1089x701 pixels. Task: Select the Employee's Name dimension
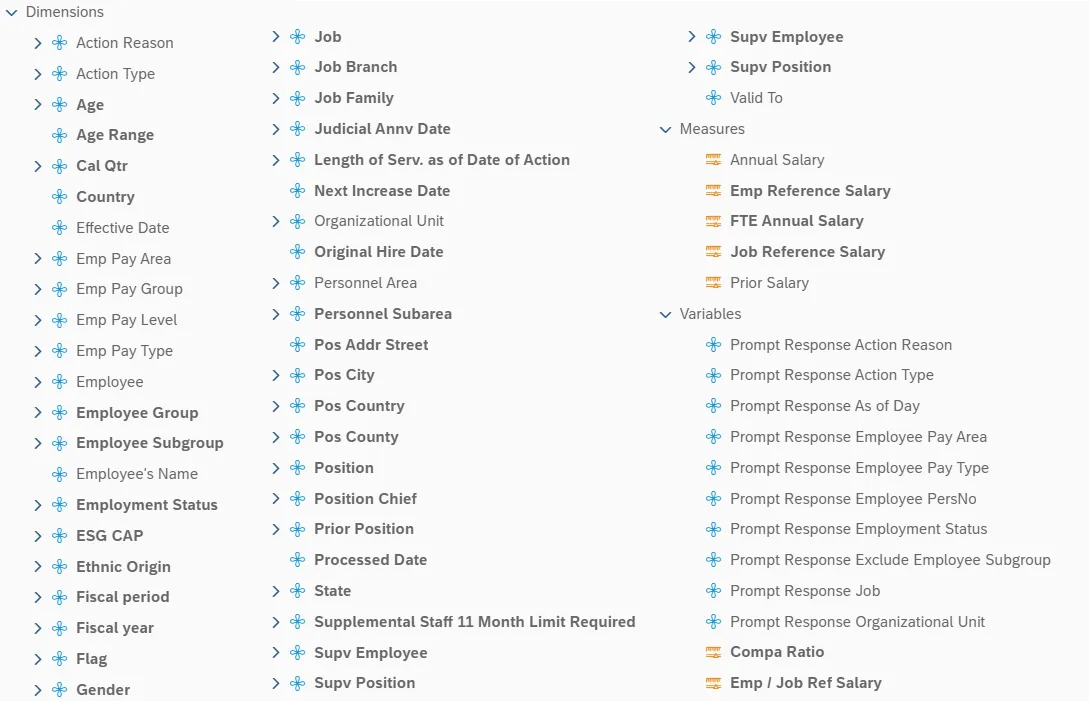[x=137, y=474]
